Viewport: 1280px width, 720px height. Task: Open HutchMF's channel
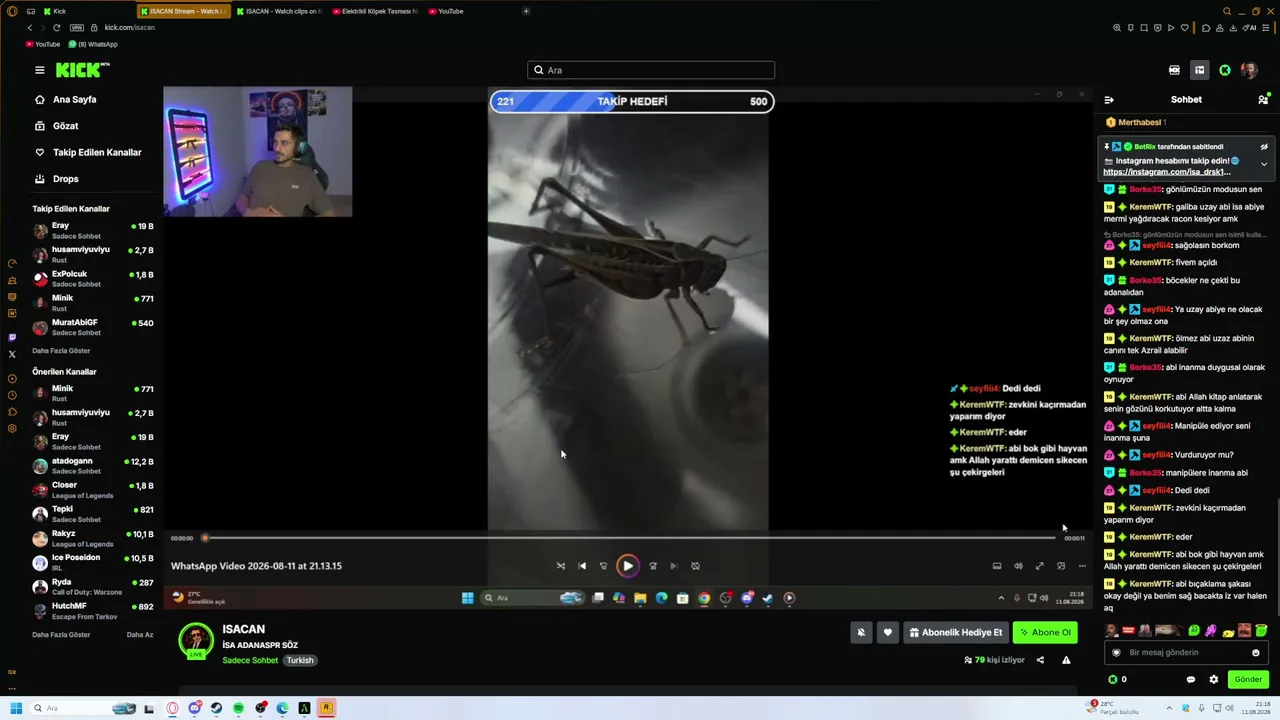pyautogui.click(x=93, y=610)
